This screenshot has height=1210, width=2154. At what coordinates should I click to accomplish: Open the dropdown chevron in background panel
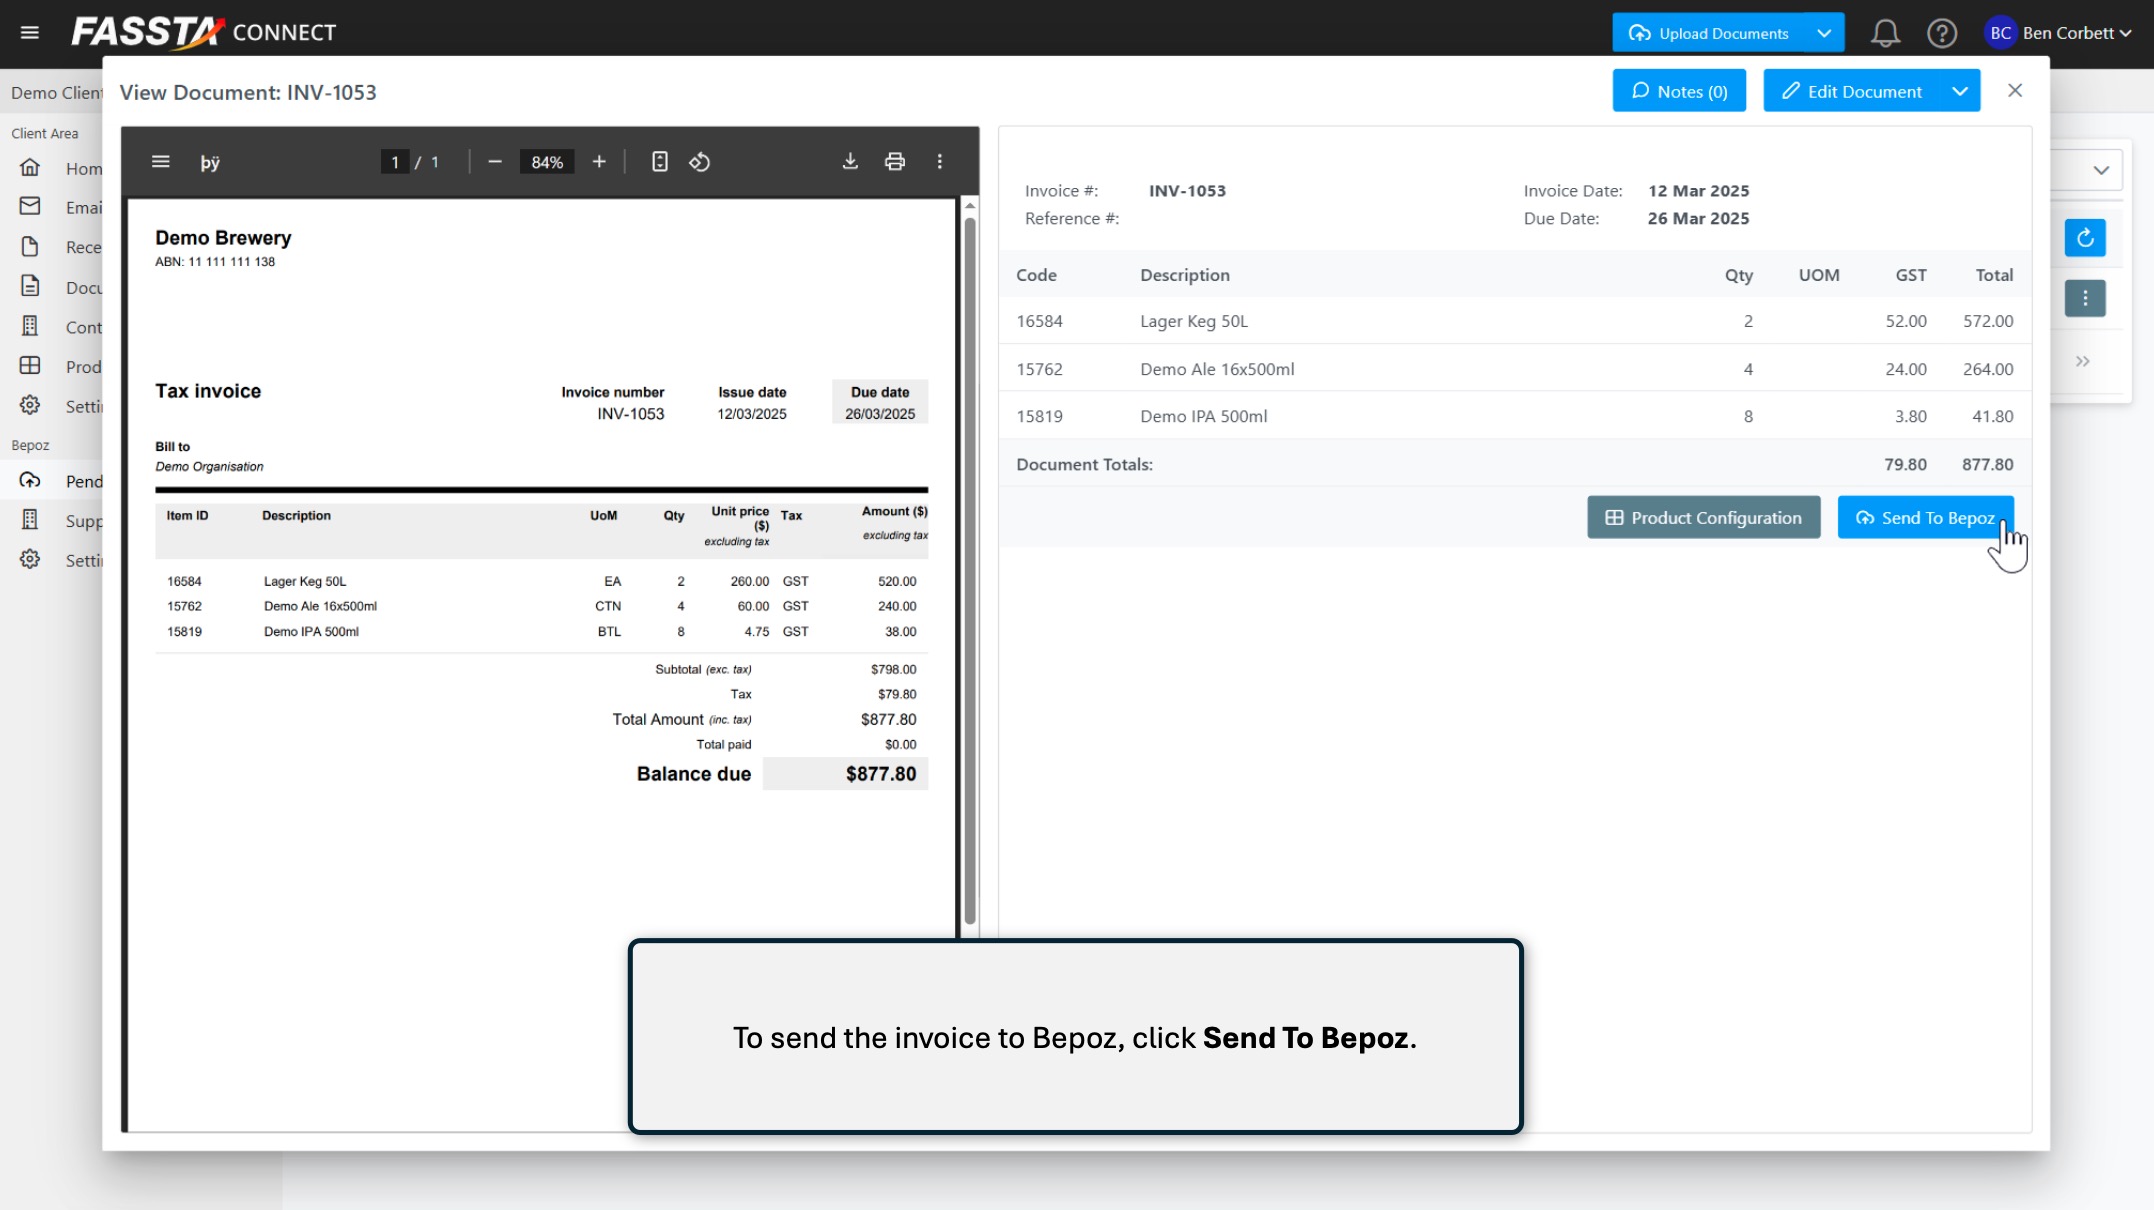[2101, 170]
